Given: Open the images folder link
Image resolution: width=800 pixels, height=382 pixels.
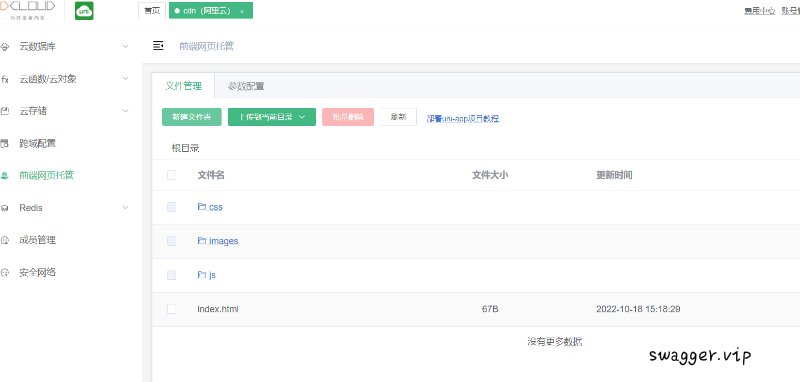Looking at the screenshot, I should point(223,241).
